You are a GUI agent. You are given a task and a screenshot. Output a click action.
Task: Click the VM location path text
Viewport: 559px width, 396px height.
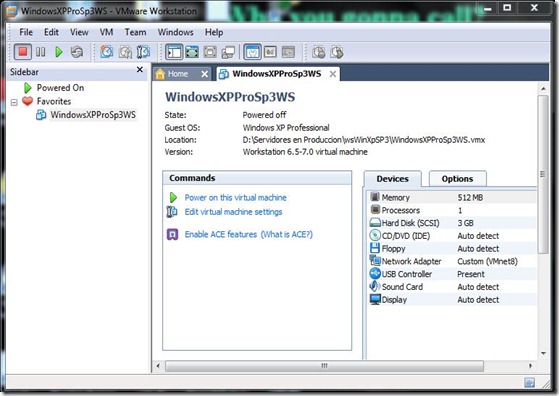coord(364,140)
